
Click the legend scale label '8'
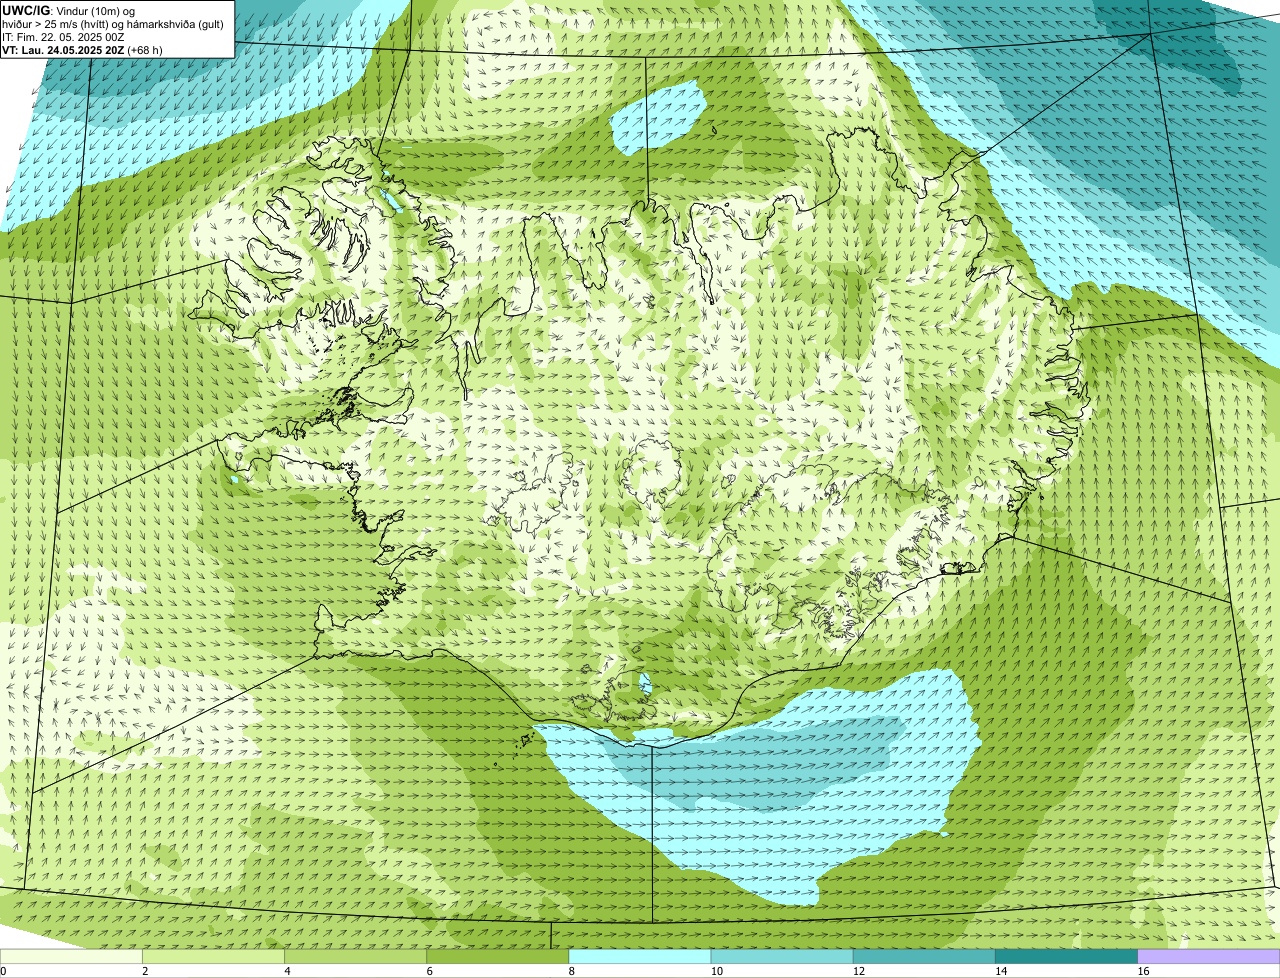point(571,971)
